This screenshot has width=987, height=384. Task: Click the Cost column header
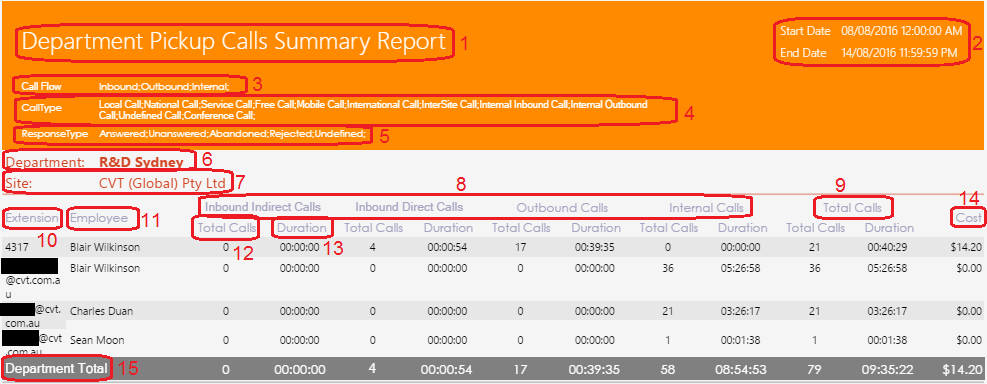coord(969,218)
